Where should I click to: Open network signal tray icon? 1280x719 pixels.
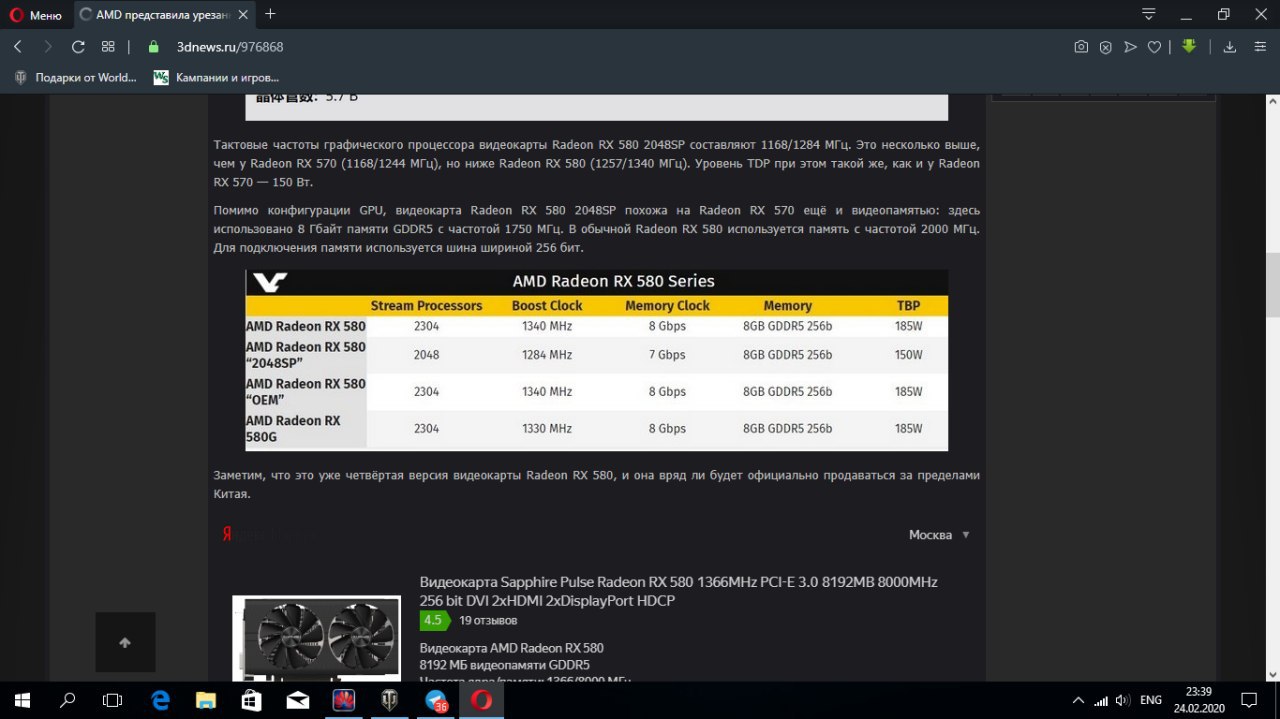click(1101, 700)
